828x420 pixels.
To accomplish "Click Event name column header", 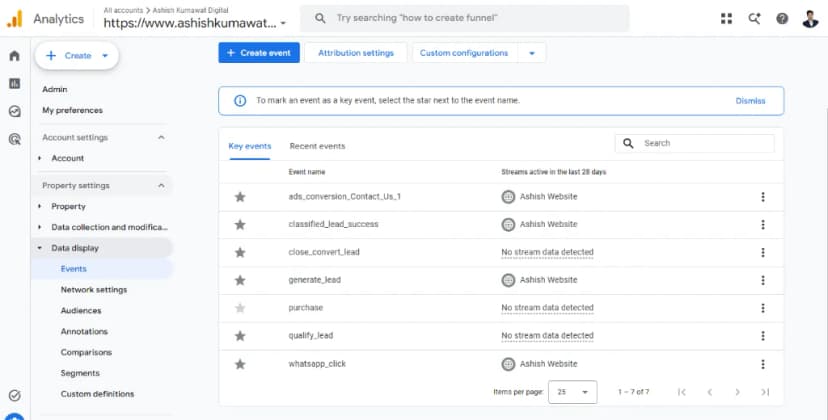I will pyautogui.click(x=307, y=172).
